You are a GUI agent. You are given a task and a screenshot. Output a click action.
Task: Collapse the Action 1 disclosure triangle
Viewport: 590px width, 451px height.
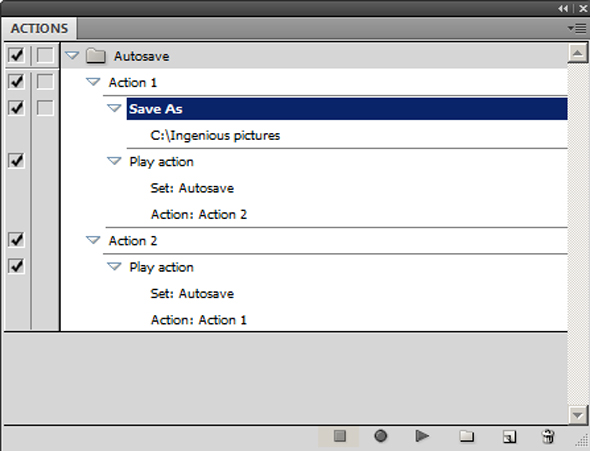click(93, 82)
